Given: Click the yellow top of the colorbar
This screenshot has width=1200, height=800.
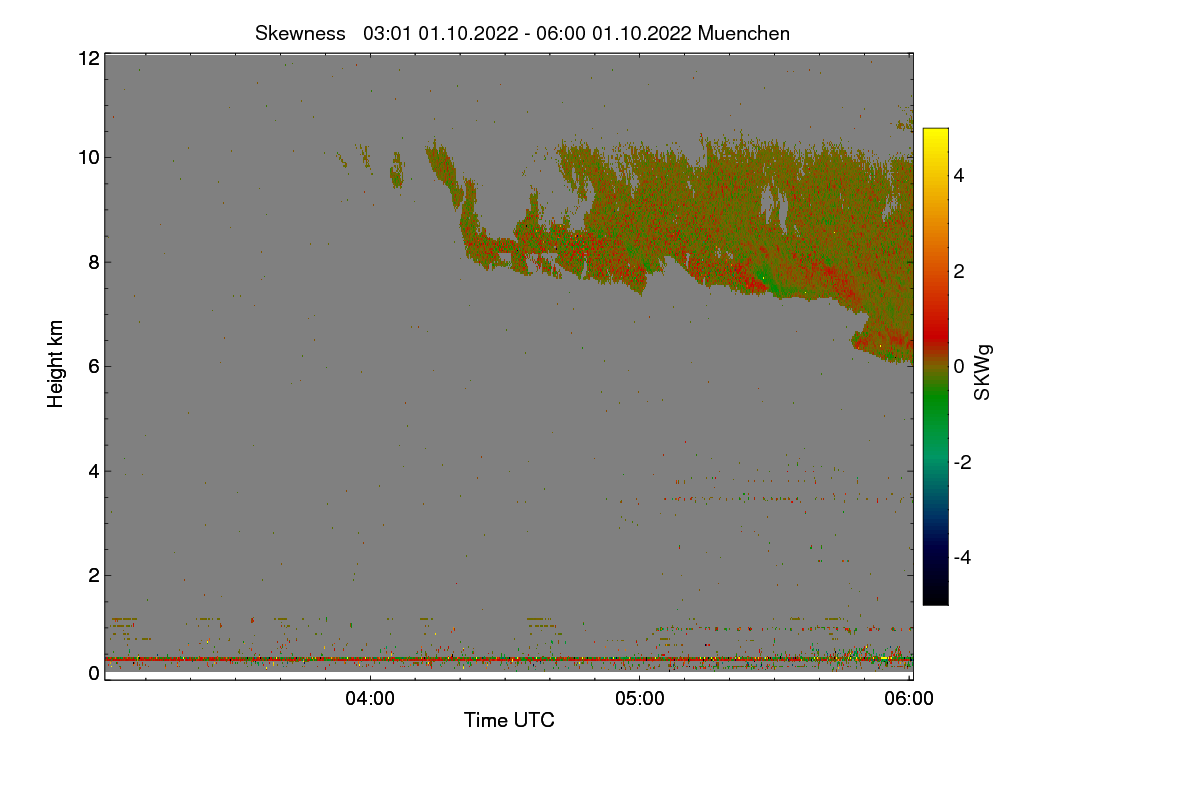Looking at the screenshot, I should click(x=935, y=137).
